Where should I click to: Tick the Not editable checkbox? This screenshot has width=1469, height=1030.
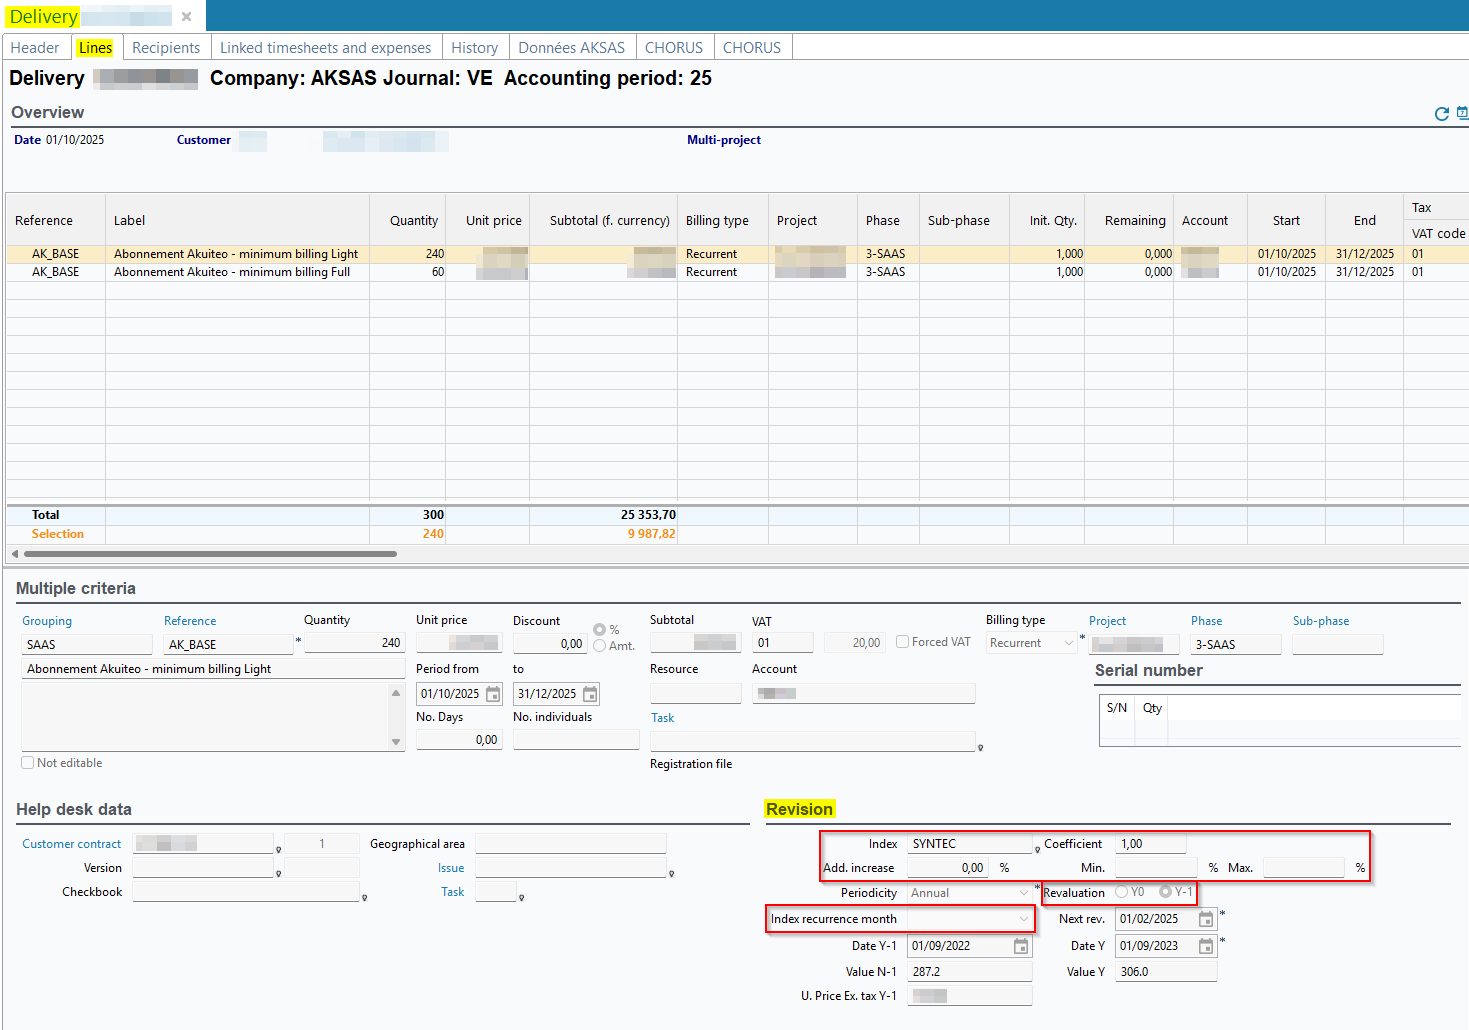coord(28,763)
